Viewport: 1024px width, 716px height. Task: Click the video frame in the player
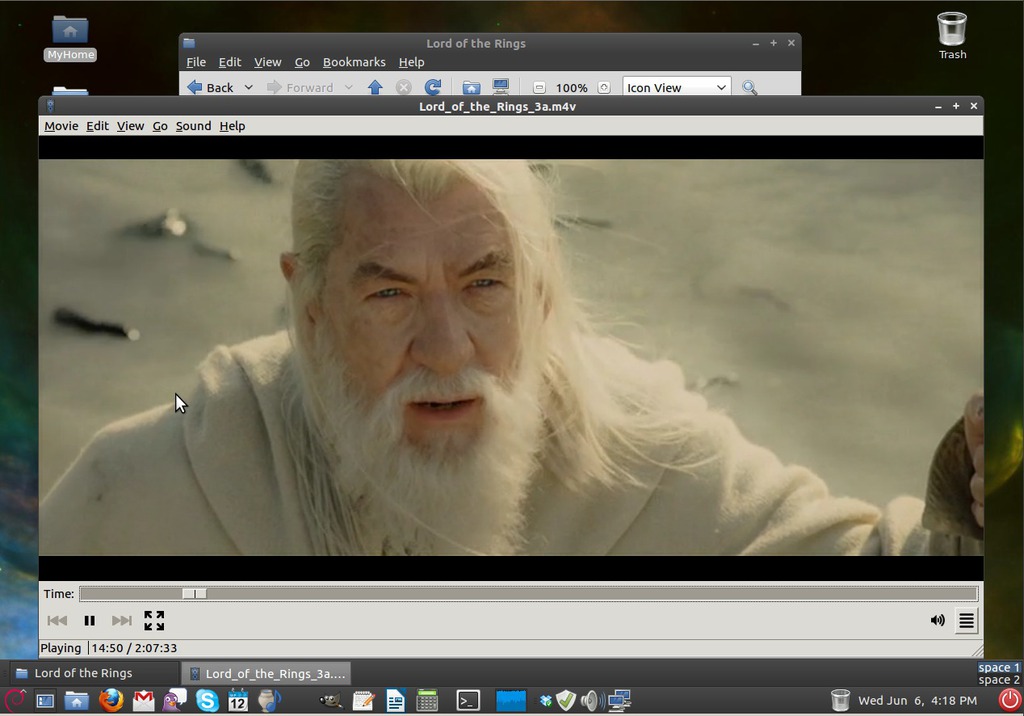click(511, 357)
